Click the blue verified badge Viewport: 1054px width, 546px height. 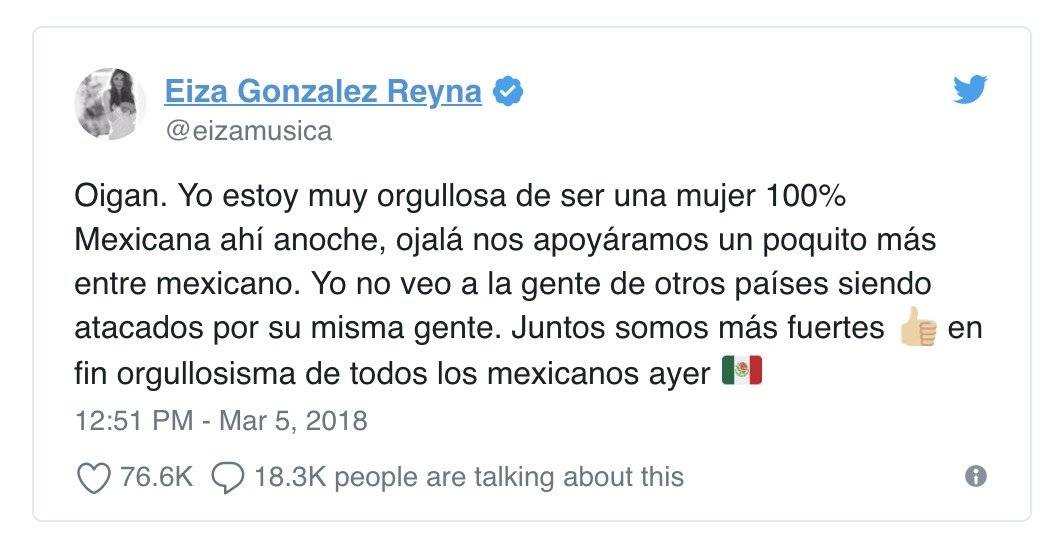(x=508, y=92)
